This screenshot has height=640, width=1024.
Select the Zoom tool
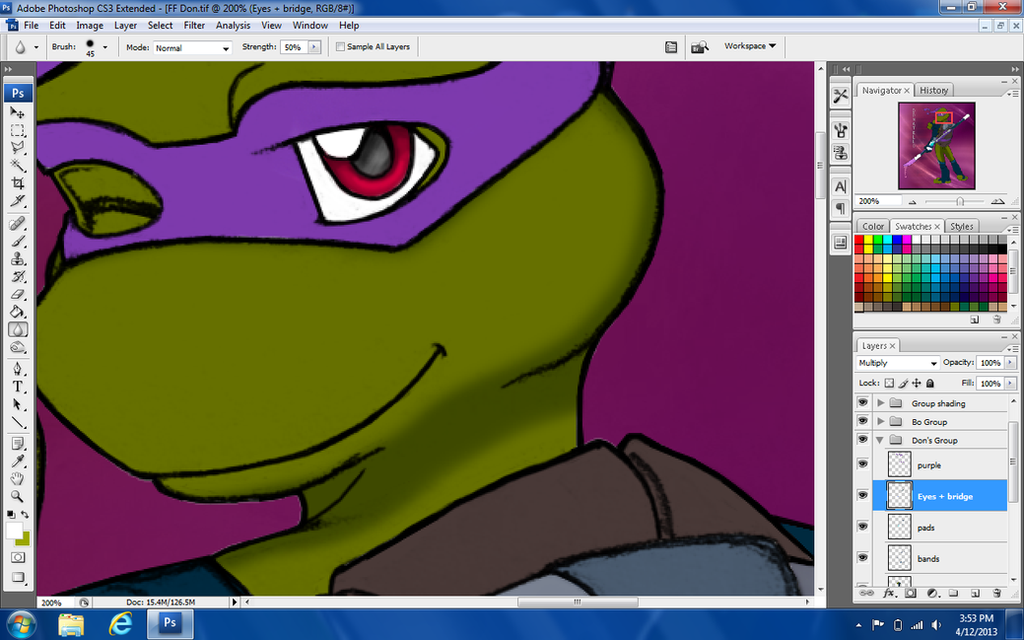18,497
